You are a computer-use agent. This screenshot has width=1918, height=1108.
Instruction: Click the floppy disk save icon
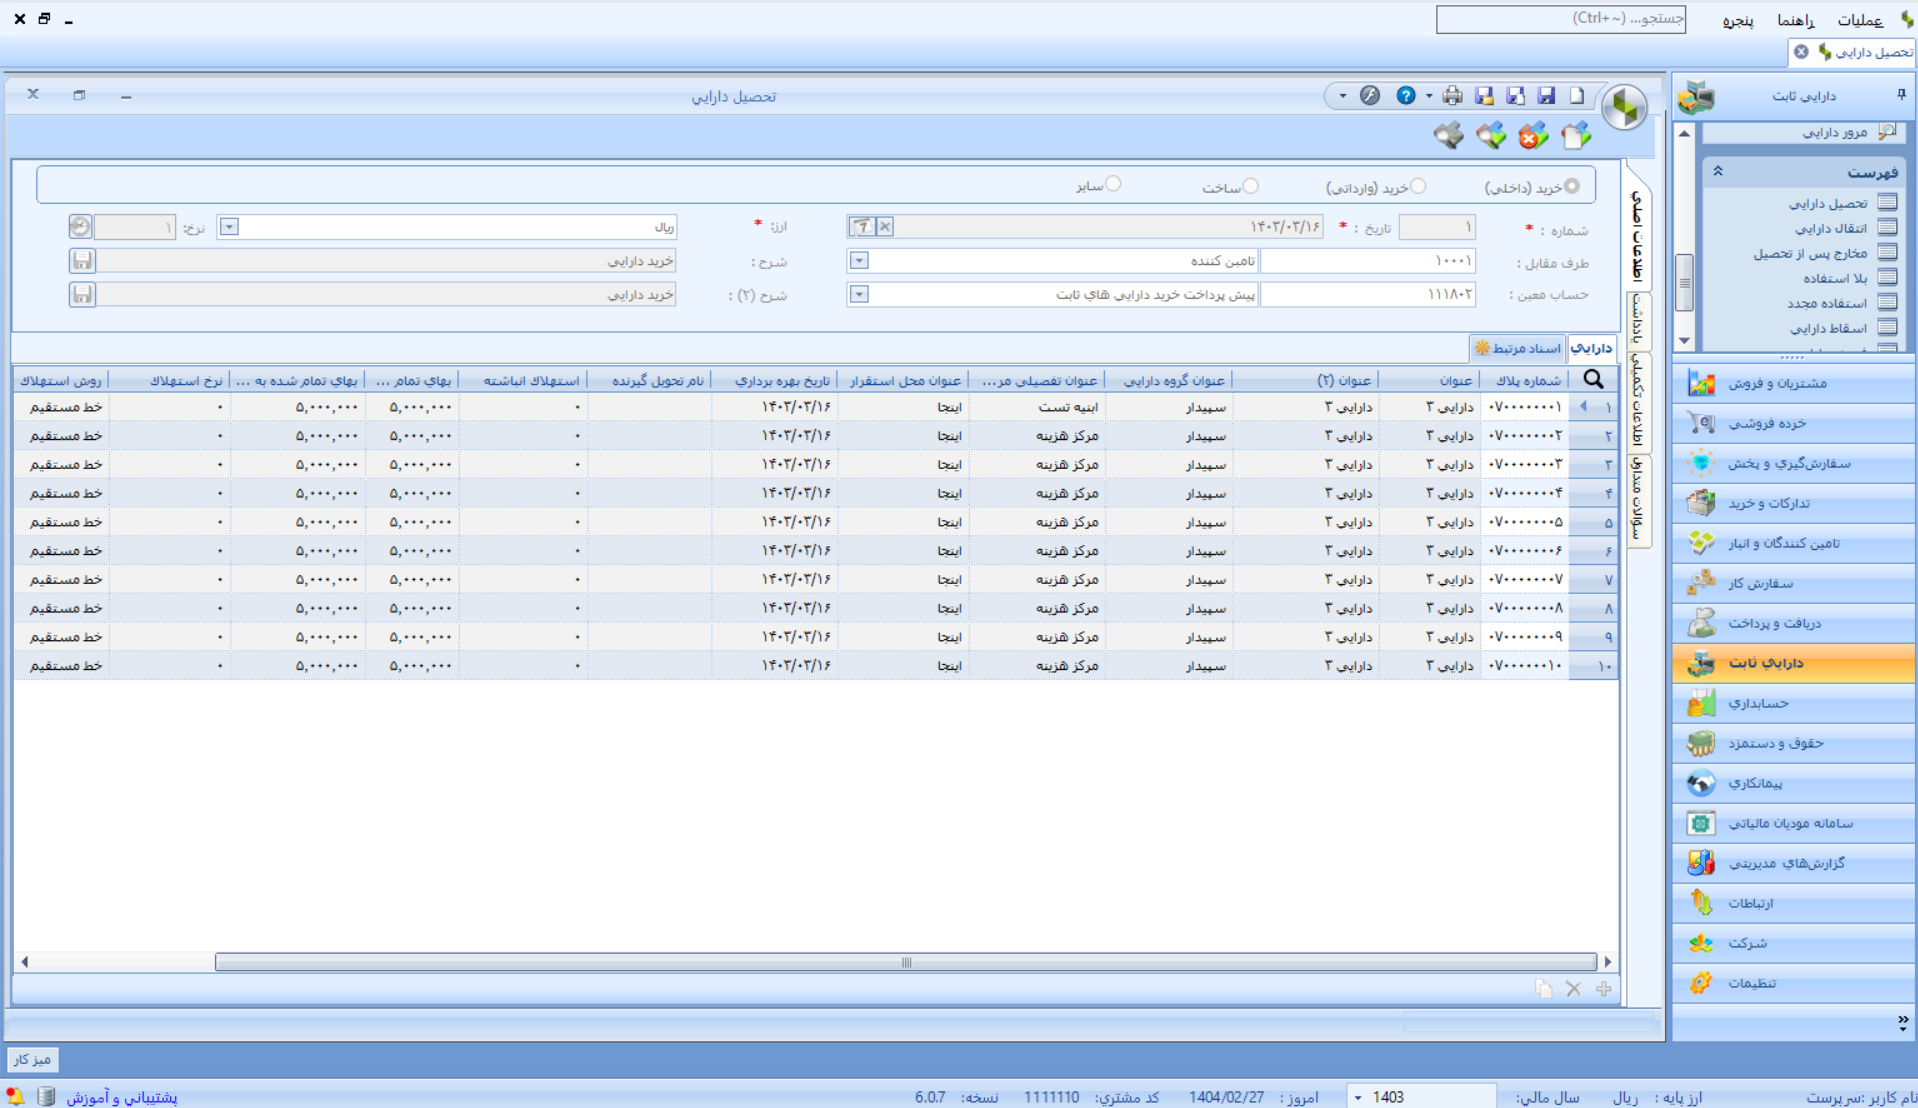coord(1546,96)
